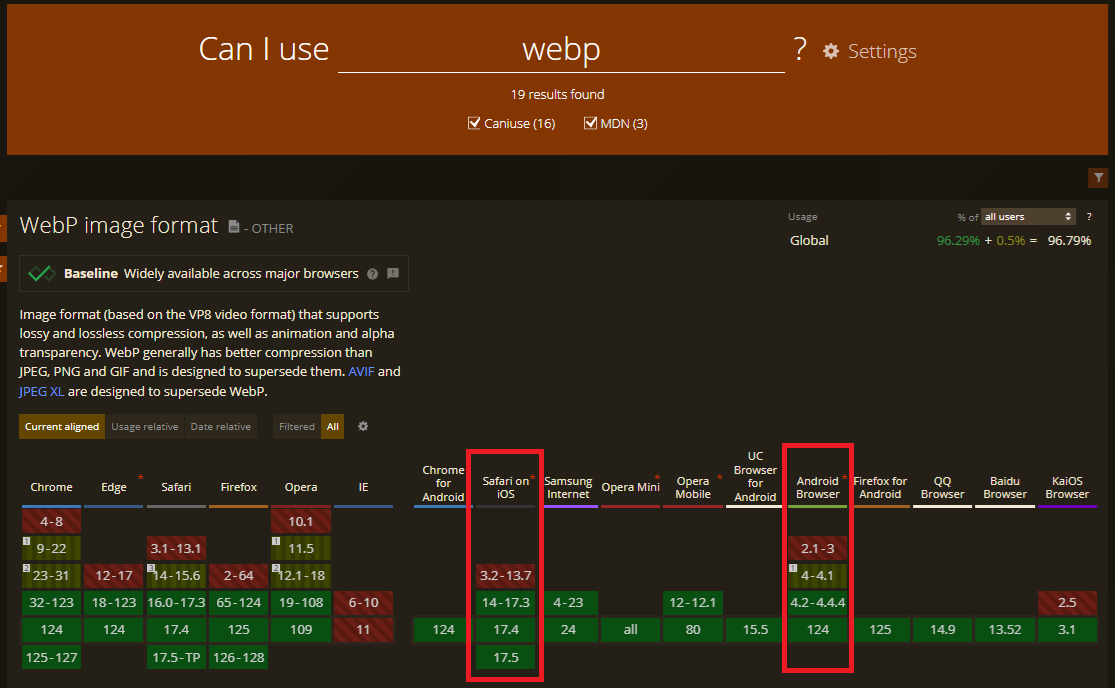The height and width of the screenshot is (688, 1115).
Task: Select Firefox 2-64 version cell
Action: [x=238, y=576]
